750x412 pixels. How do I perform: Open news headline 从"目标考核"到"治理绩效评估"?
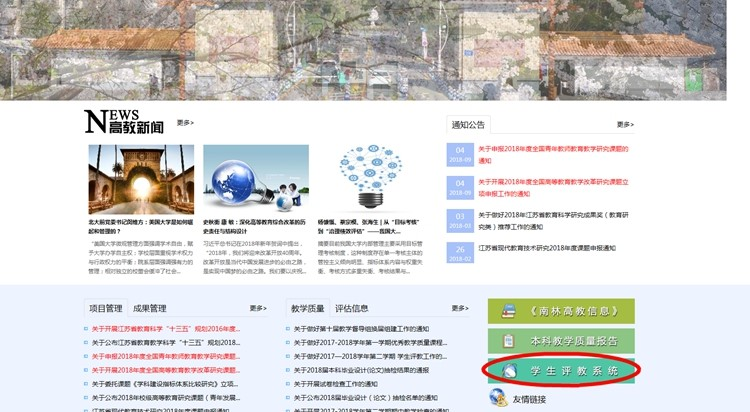368,227
